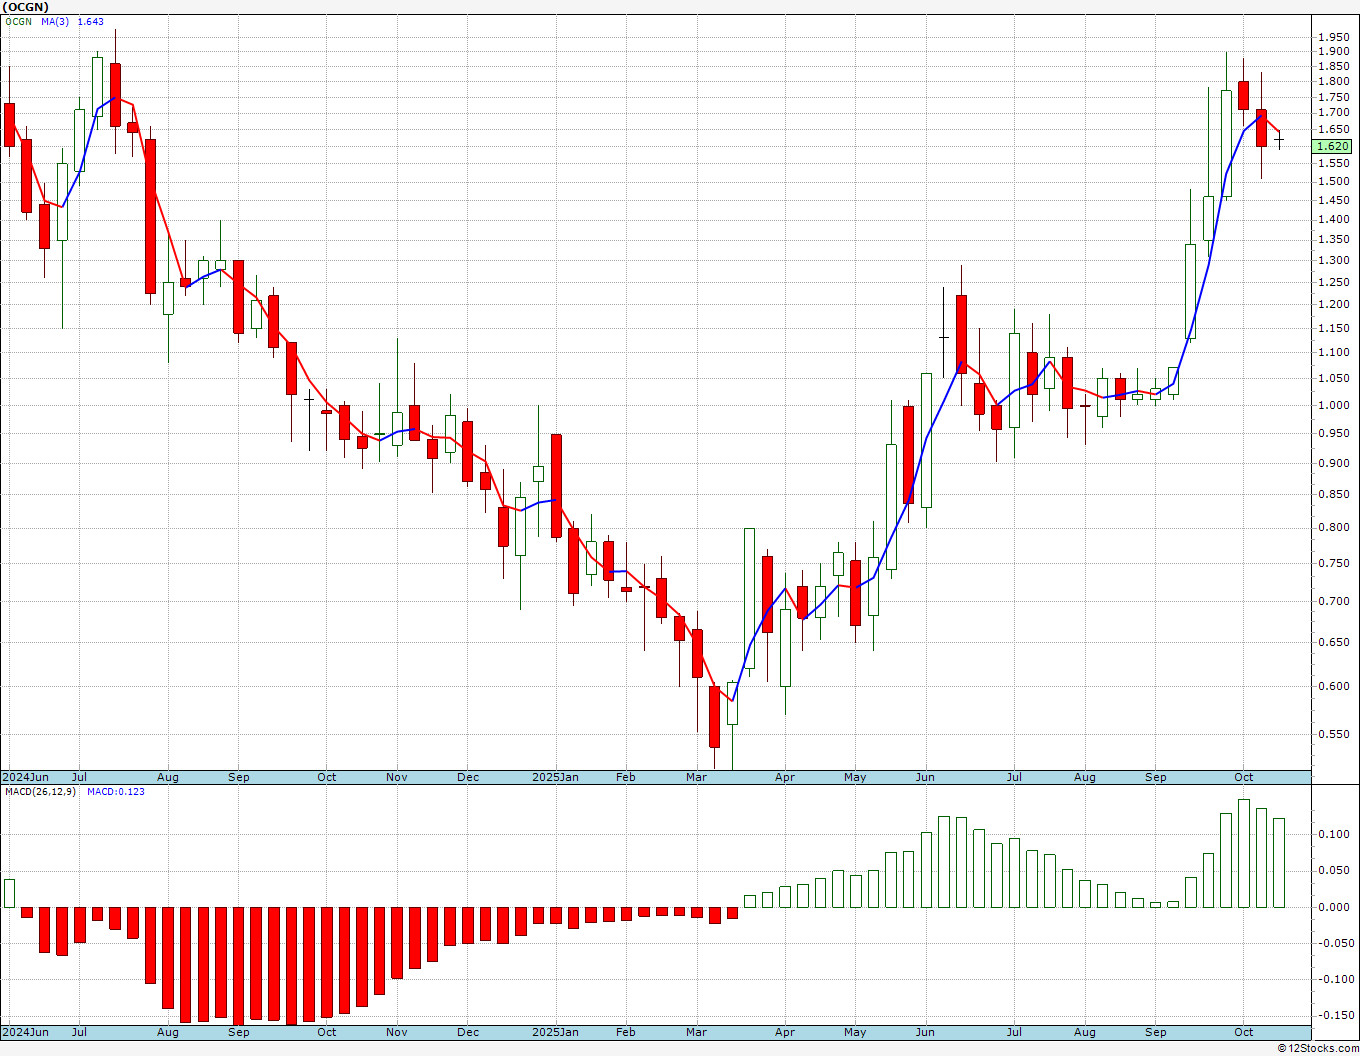Screen dimensions: 1360x1056
Task: Click the MA value 1.643
Action: pos(90,22)
